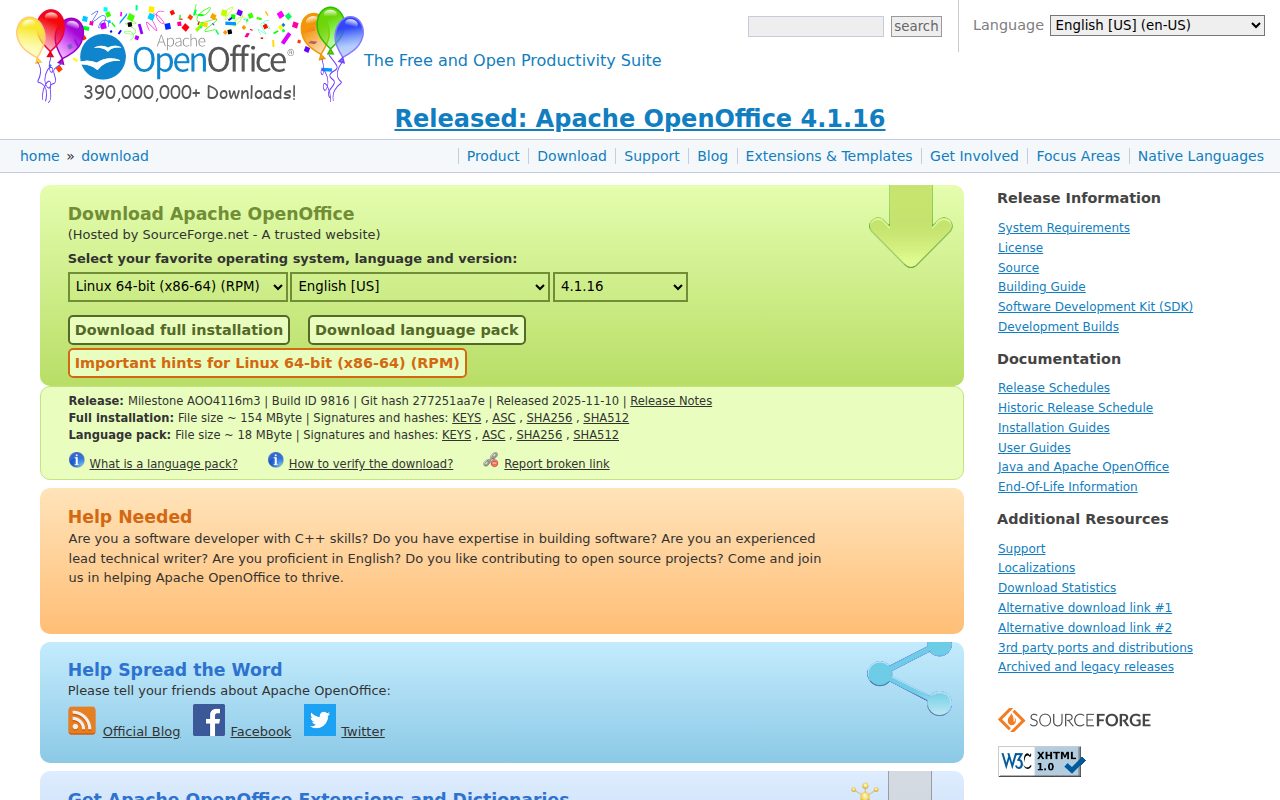Open System Requirements link
Viewport: 1280px width, 800px height.
(x=1064, y=228)
